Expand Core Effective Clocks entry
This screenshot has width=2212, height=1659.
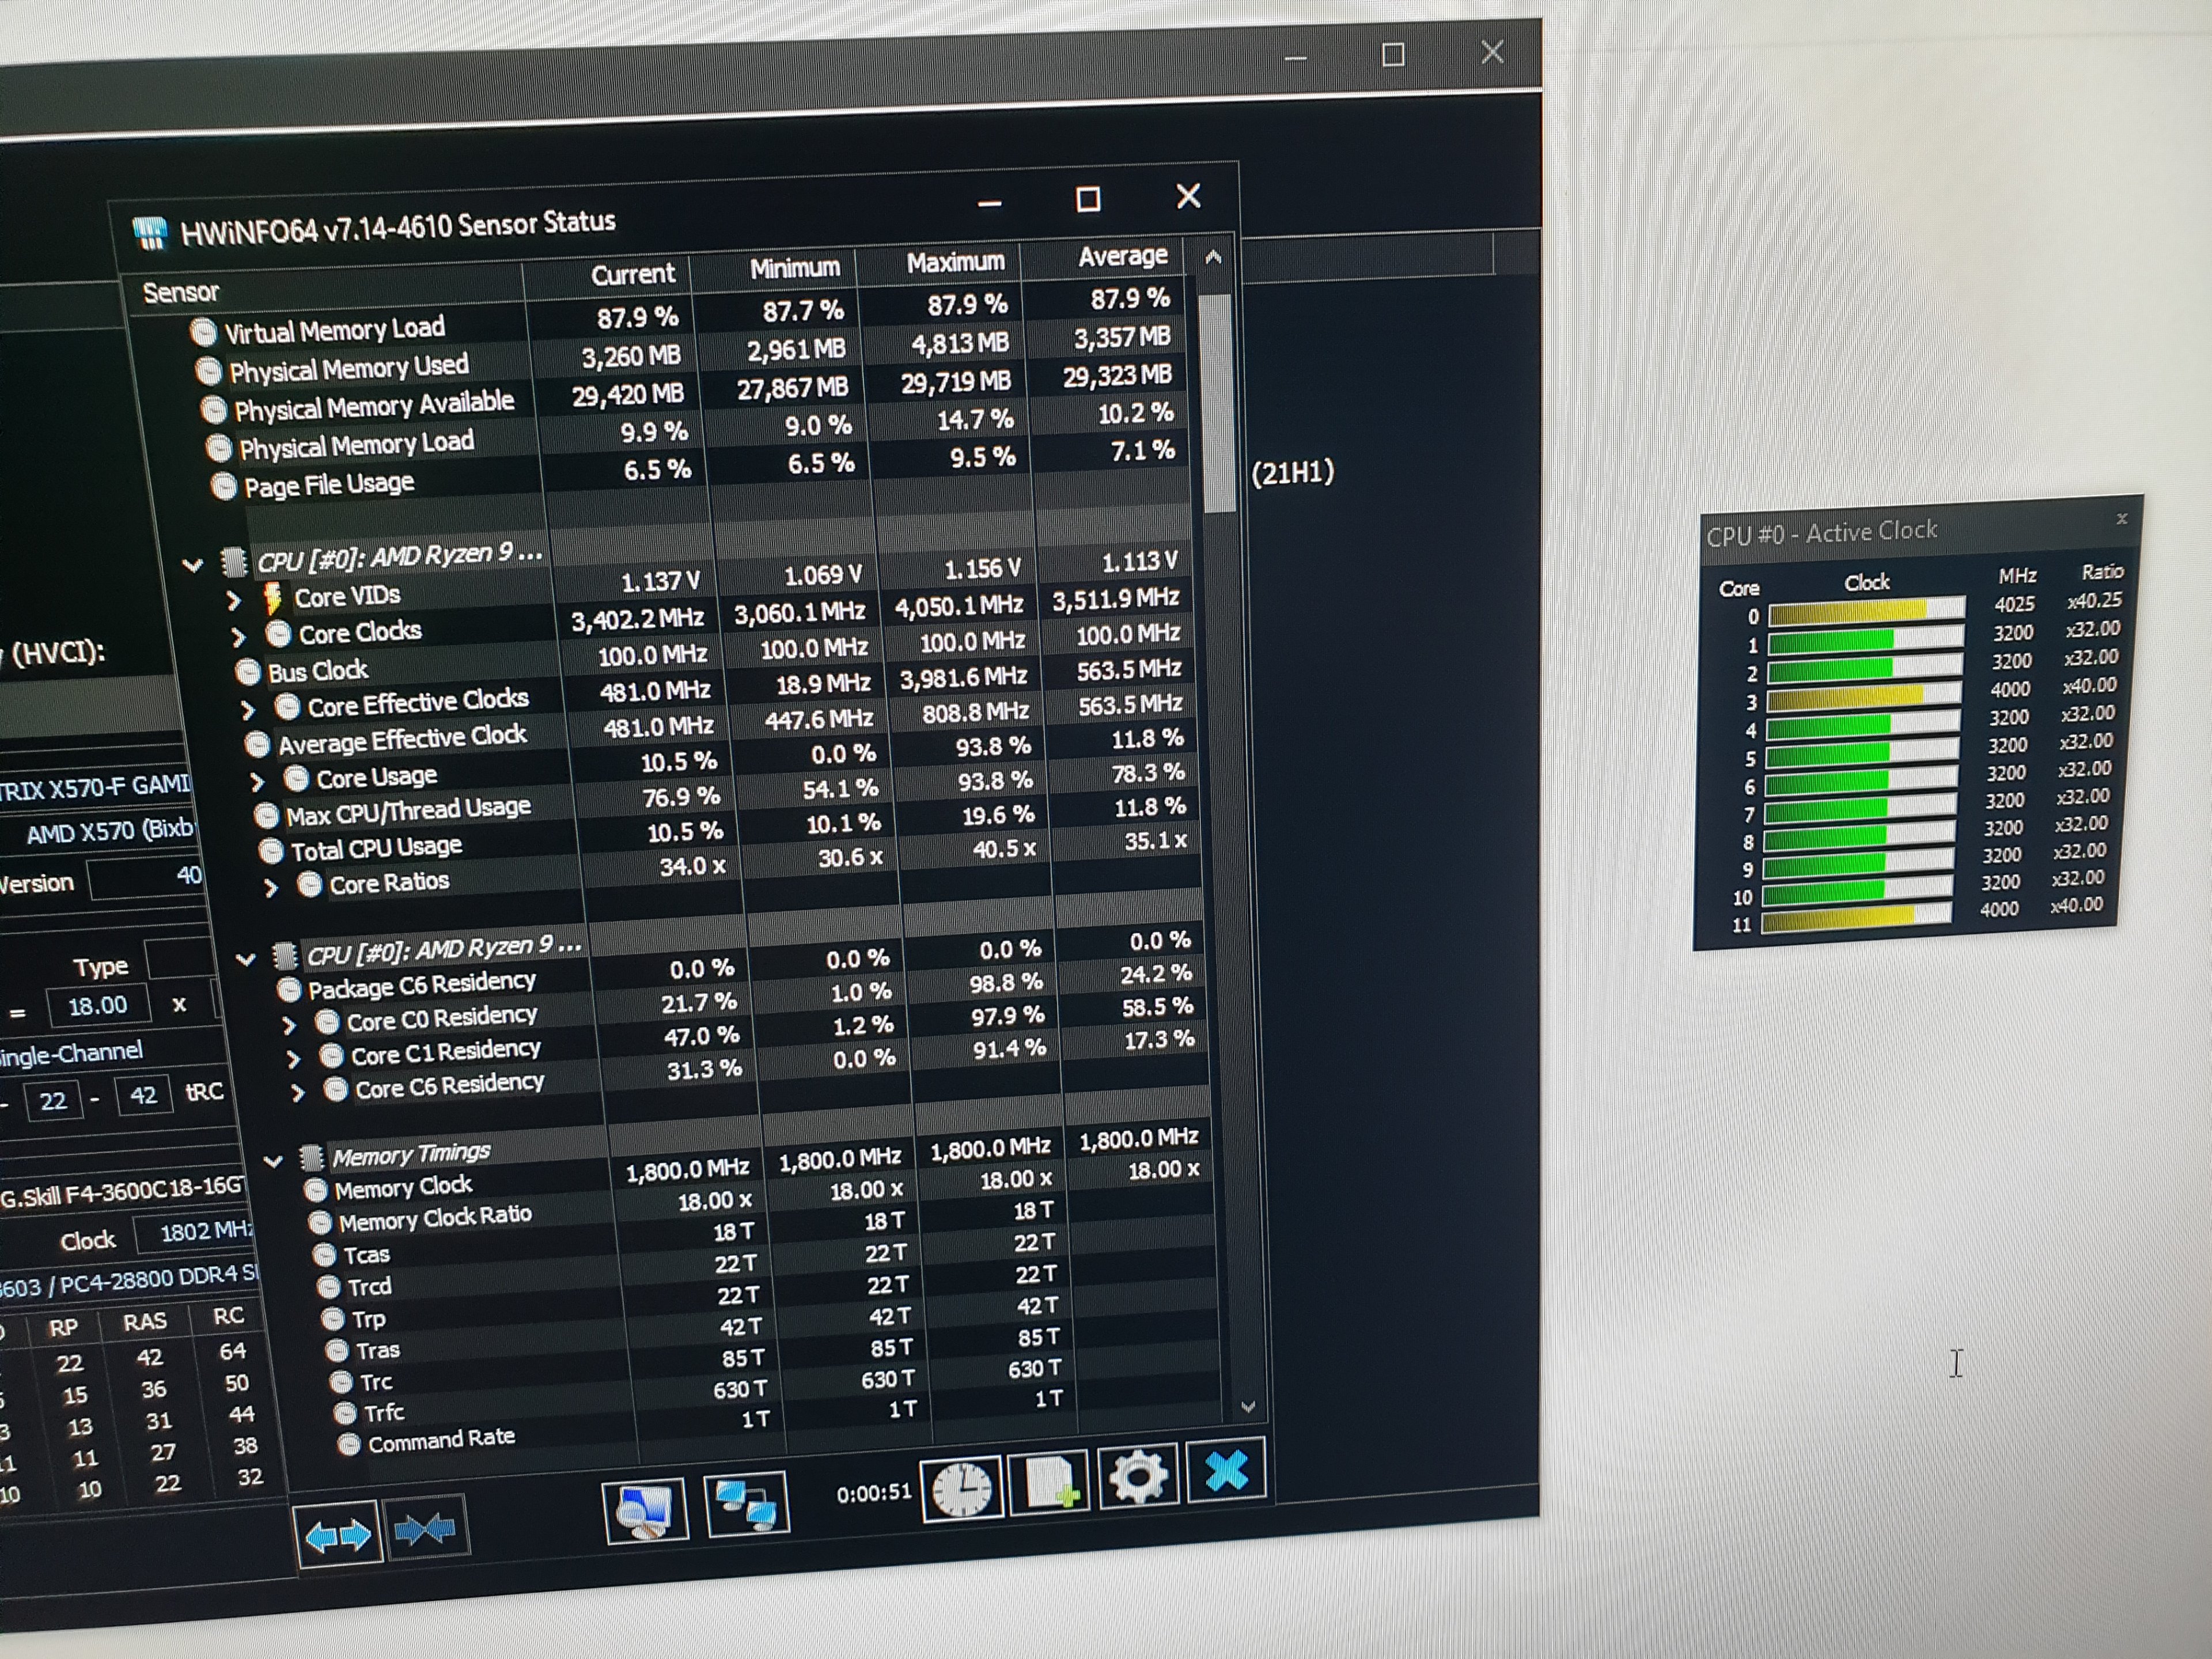point(248,710)
